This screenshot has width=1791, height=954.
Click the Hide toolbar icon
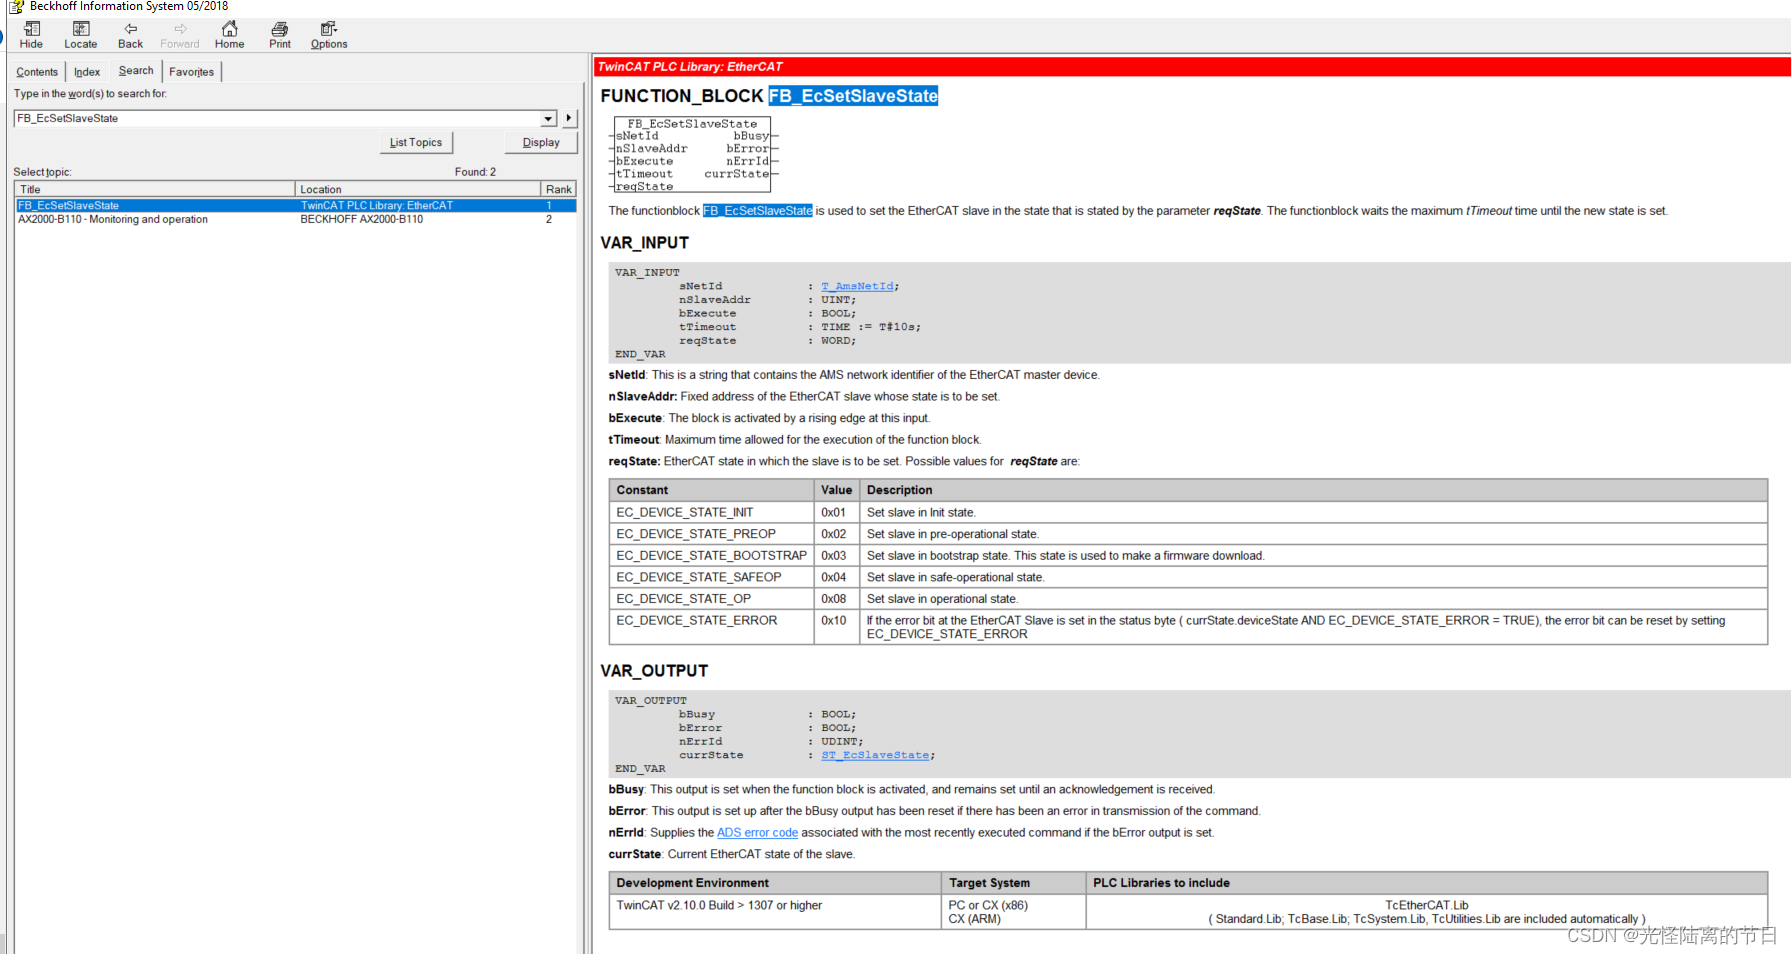[32, 35]
